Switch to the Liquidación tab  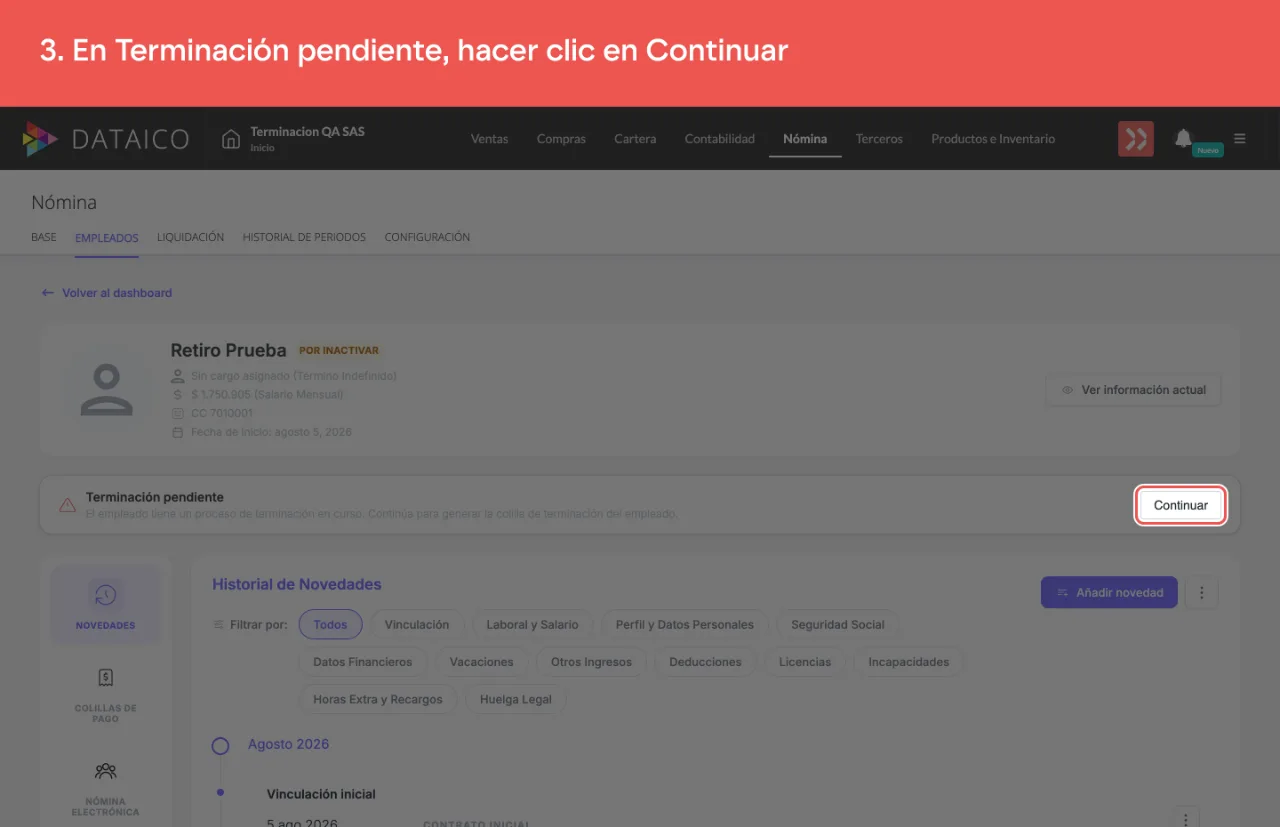click(190, 237)
